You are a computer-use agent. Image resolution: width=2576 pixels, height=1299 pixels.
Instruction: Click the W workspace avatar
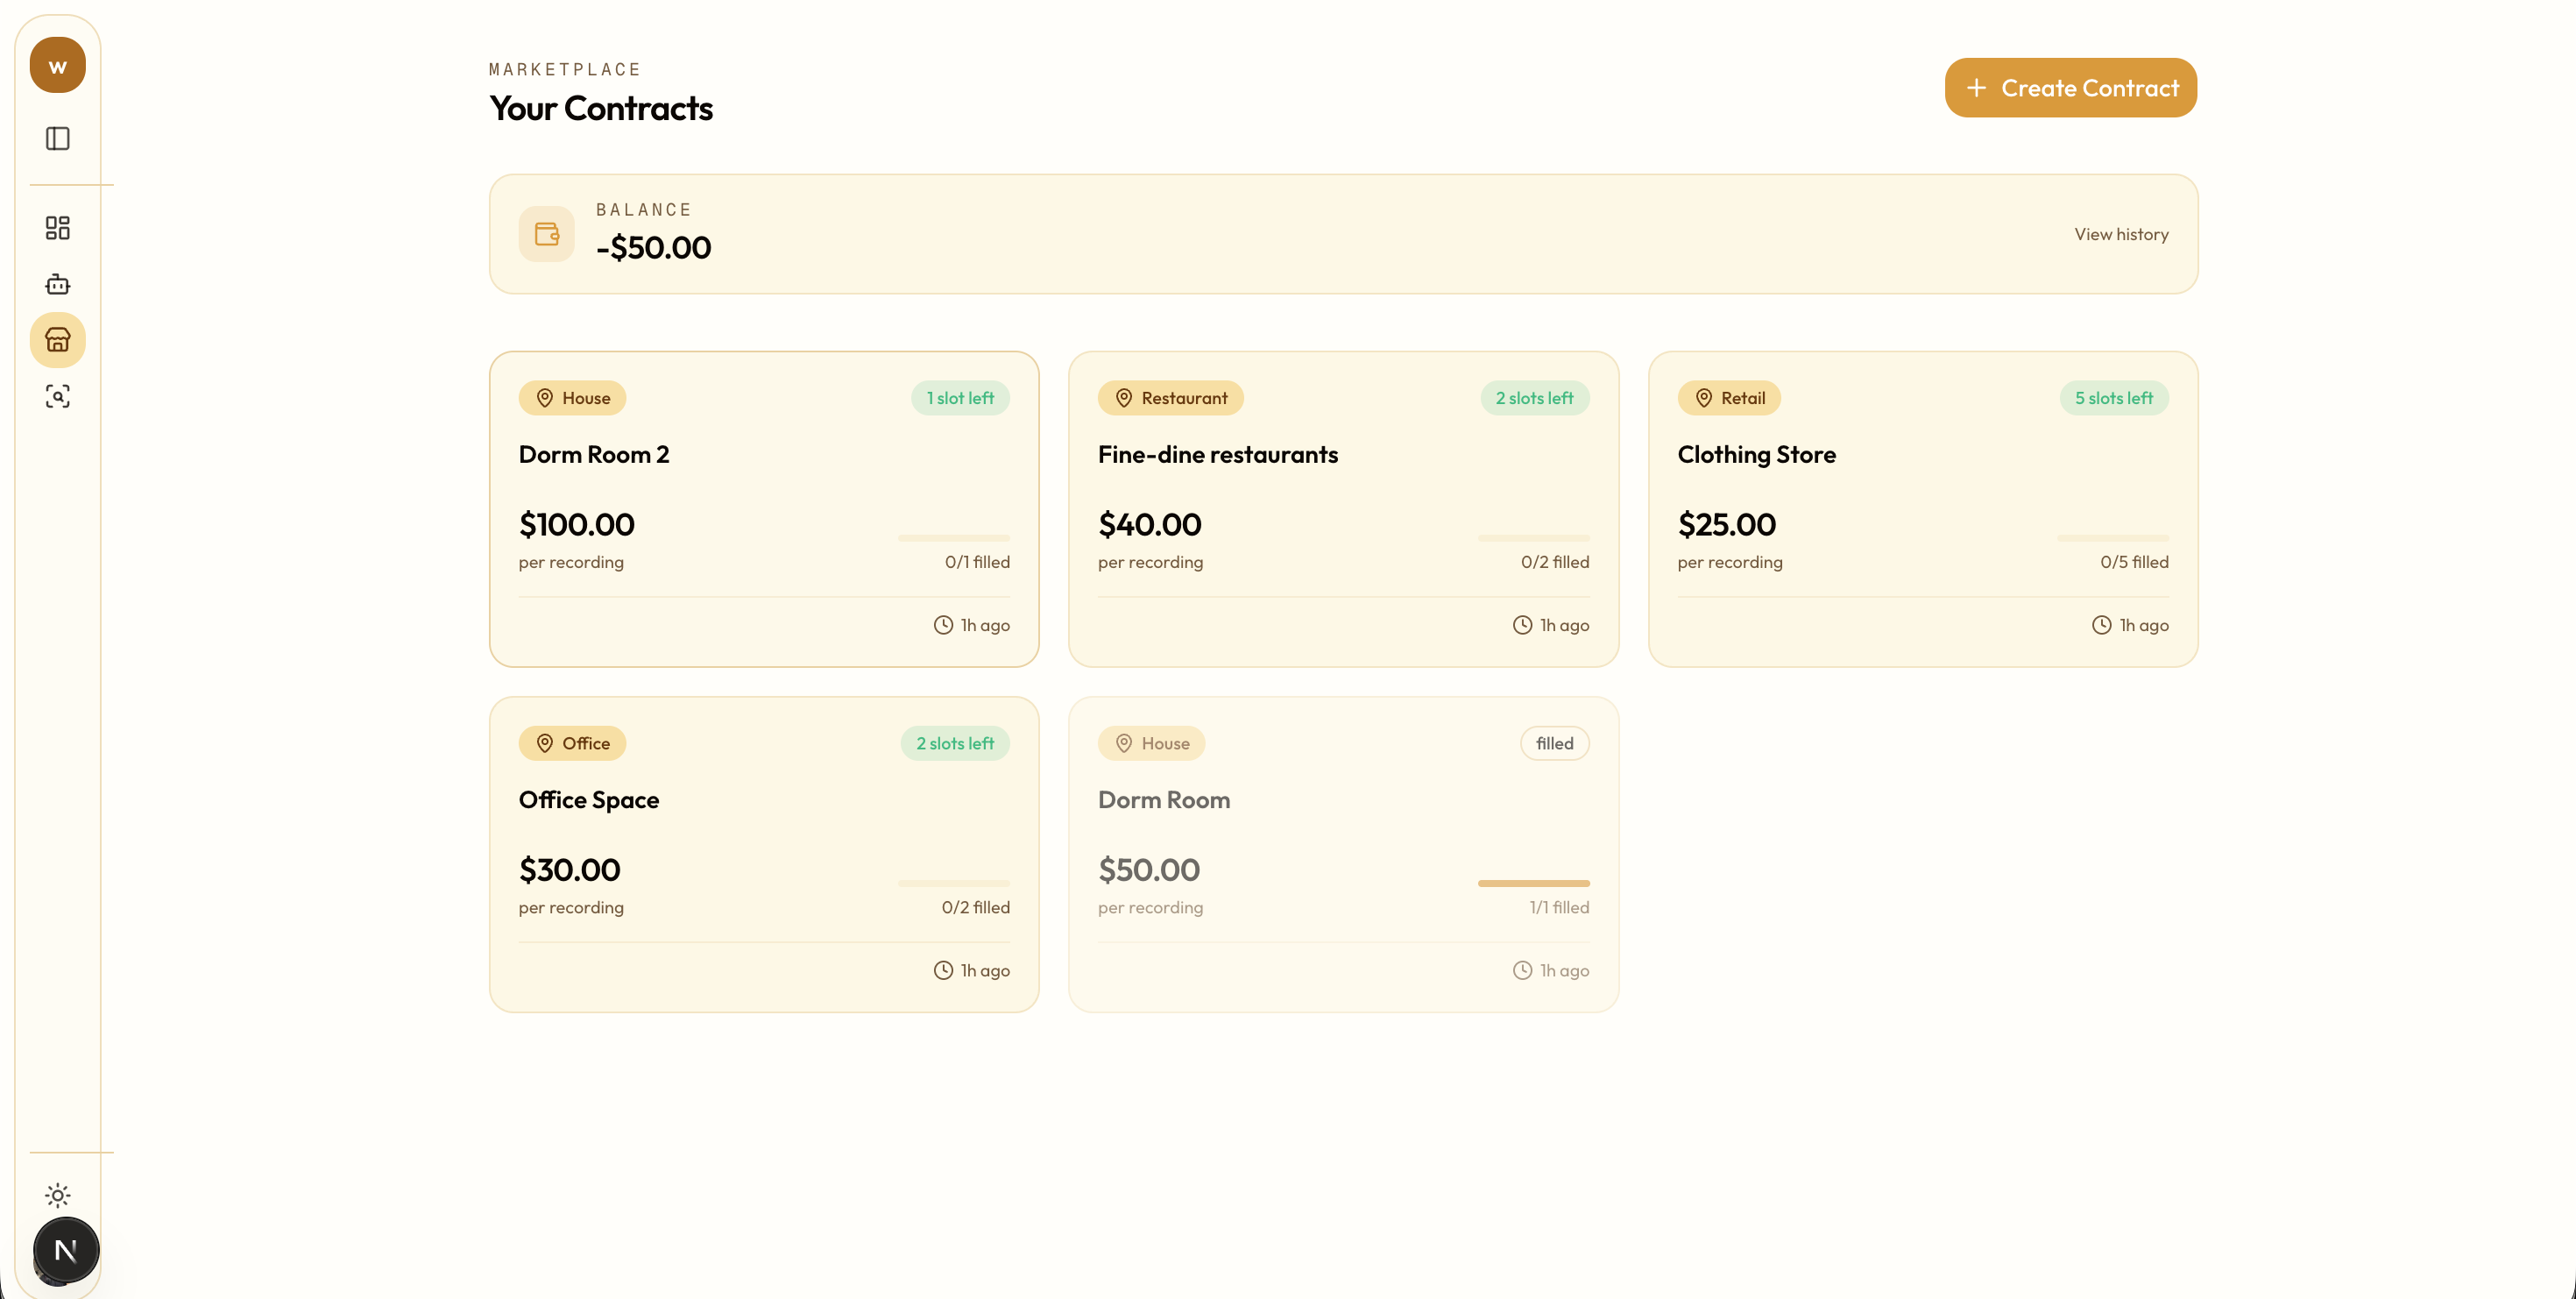pyautogui.click(x=57, y=66)
